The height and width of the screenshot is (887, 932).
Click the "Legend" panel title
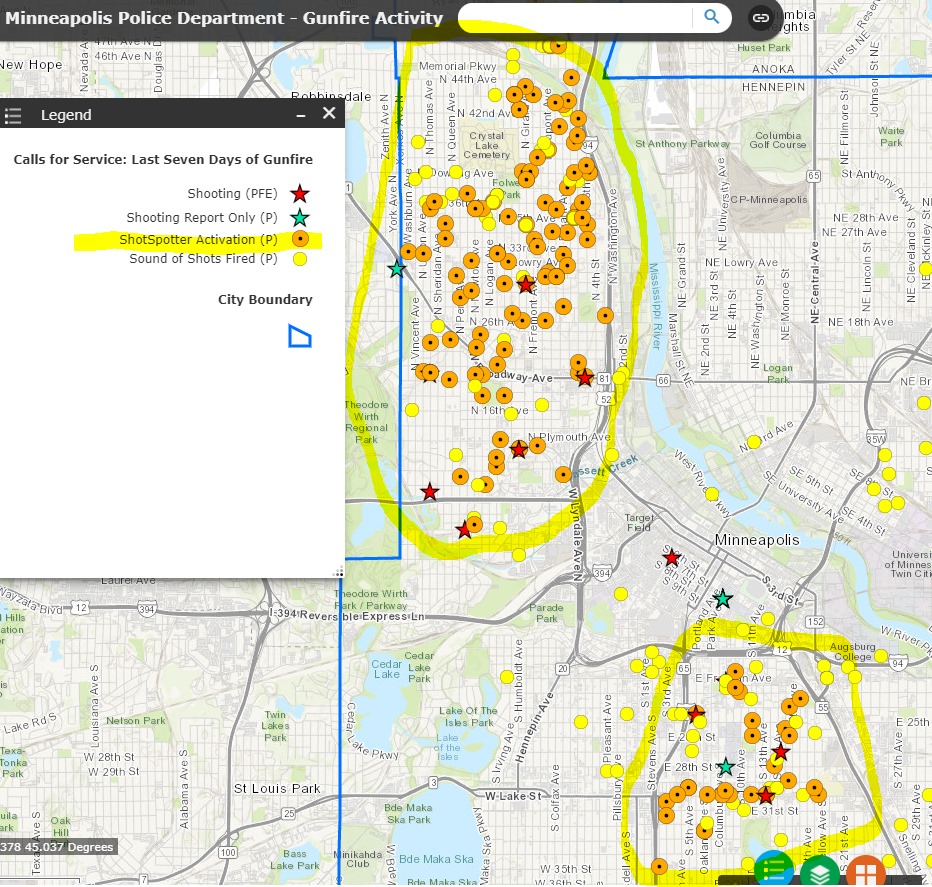click(66, 115)
